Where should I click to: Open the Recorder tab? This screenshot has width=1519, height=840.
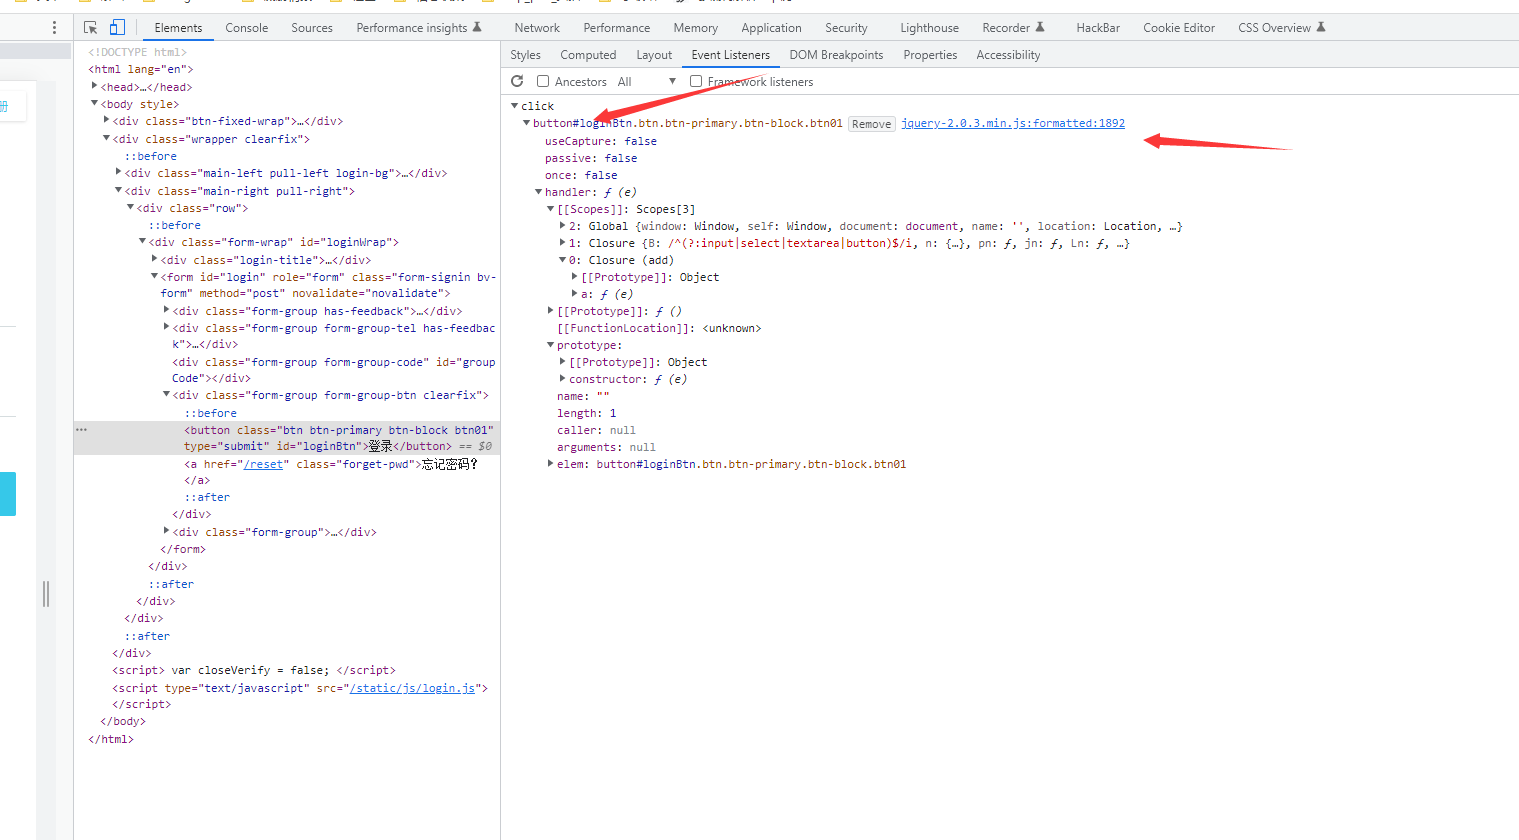coord(1013,28)
